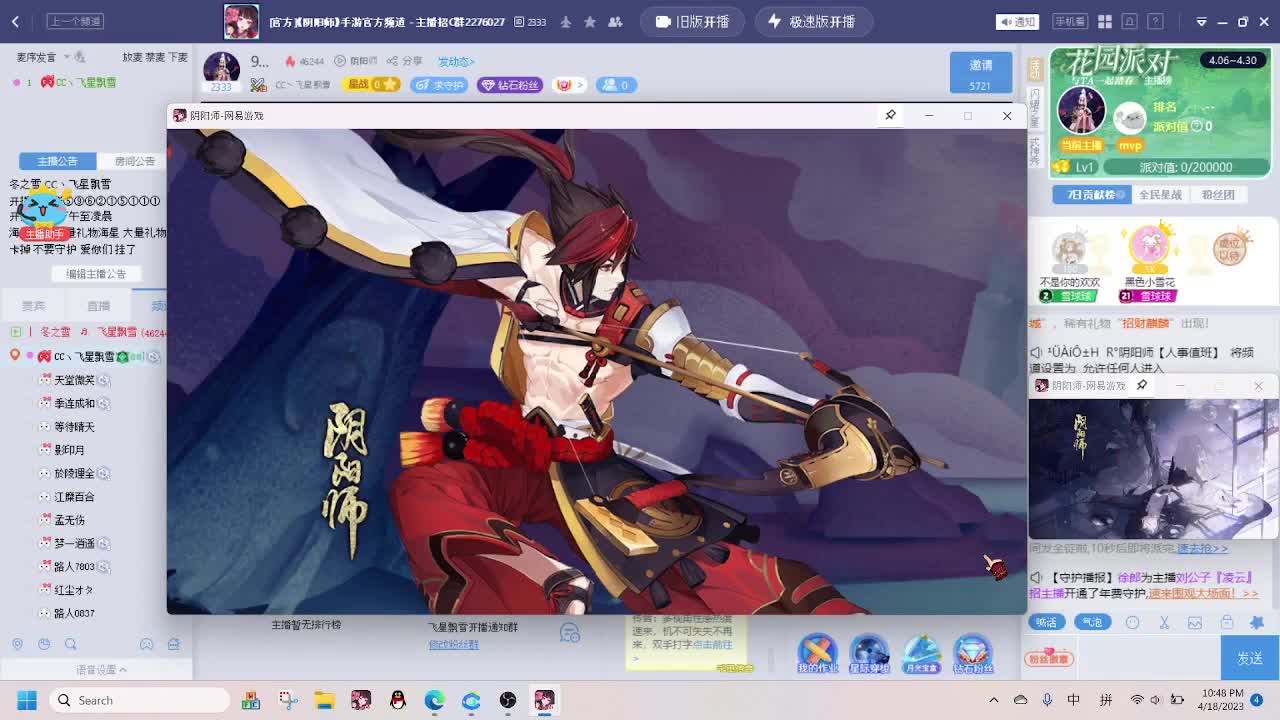
Task: Click inside the chat message input field
Action: click(1150, 657)
